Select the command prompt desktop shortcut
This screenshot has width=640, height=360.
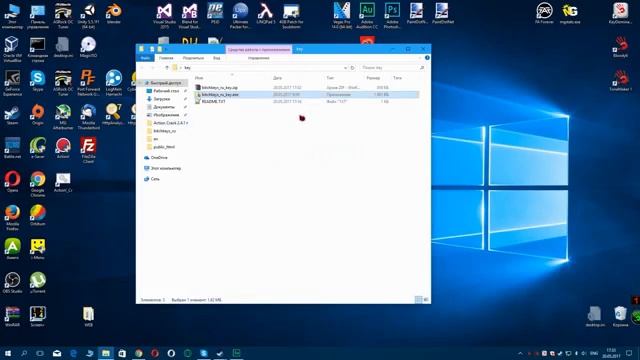[38, 49]
